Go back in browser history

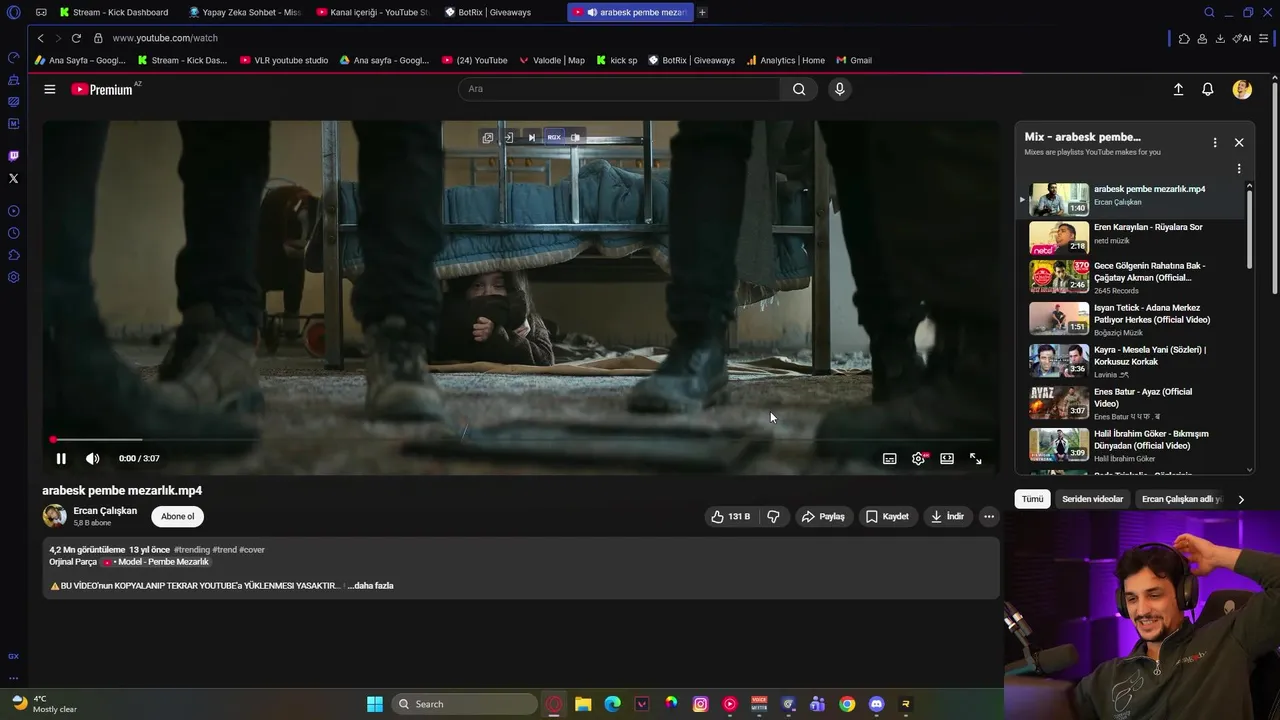coord(40,38)
